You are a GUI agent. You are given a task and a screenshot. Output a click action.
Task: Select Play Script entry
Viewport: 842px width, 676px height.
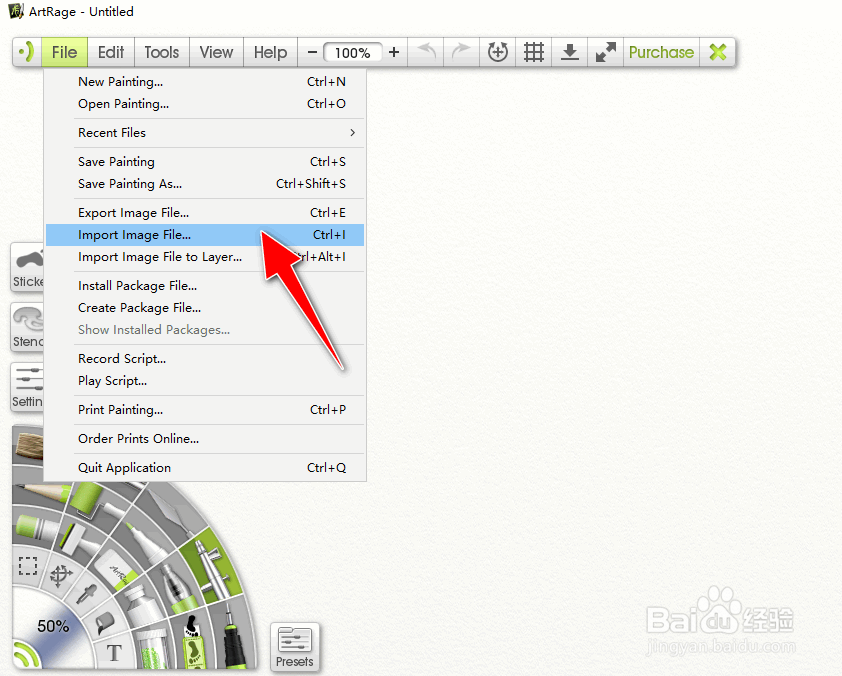click(x=205, y=381)
